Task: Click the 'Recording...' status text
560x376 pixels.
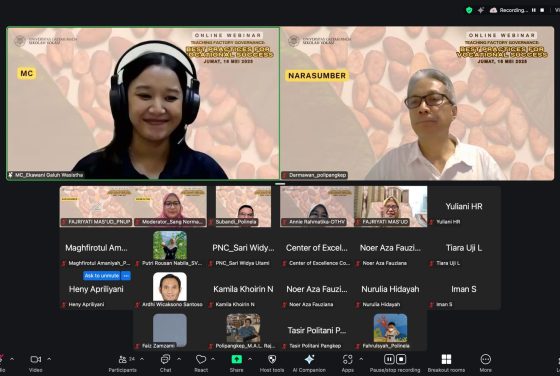Action: (514, 10)
